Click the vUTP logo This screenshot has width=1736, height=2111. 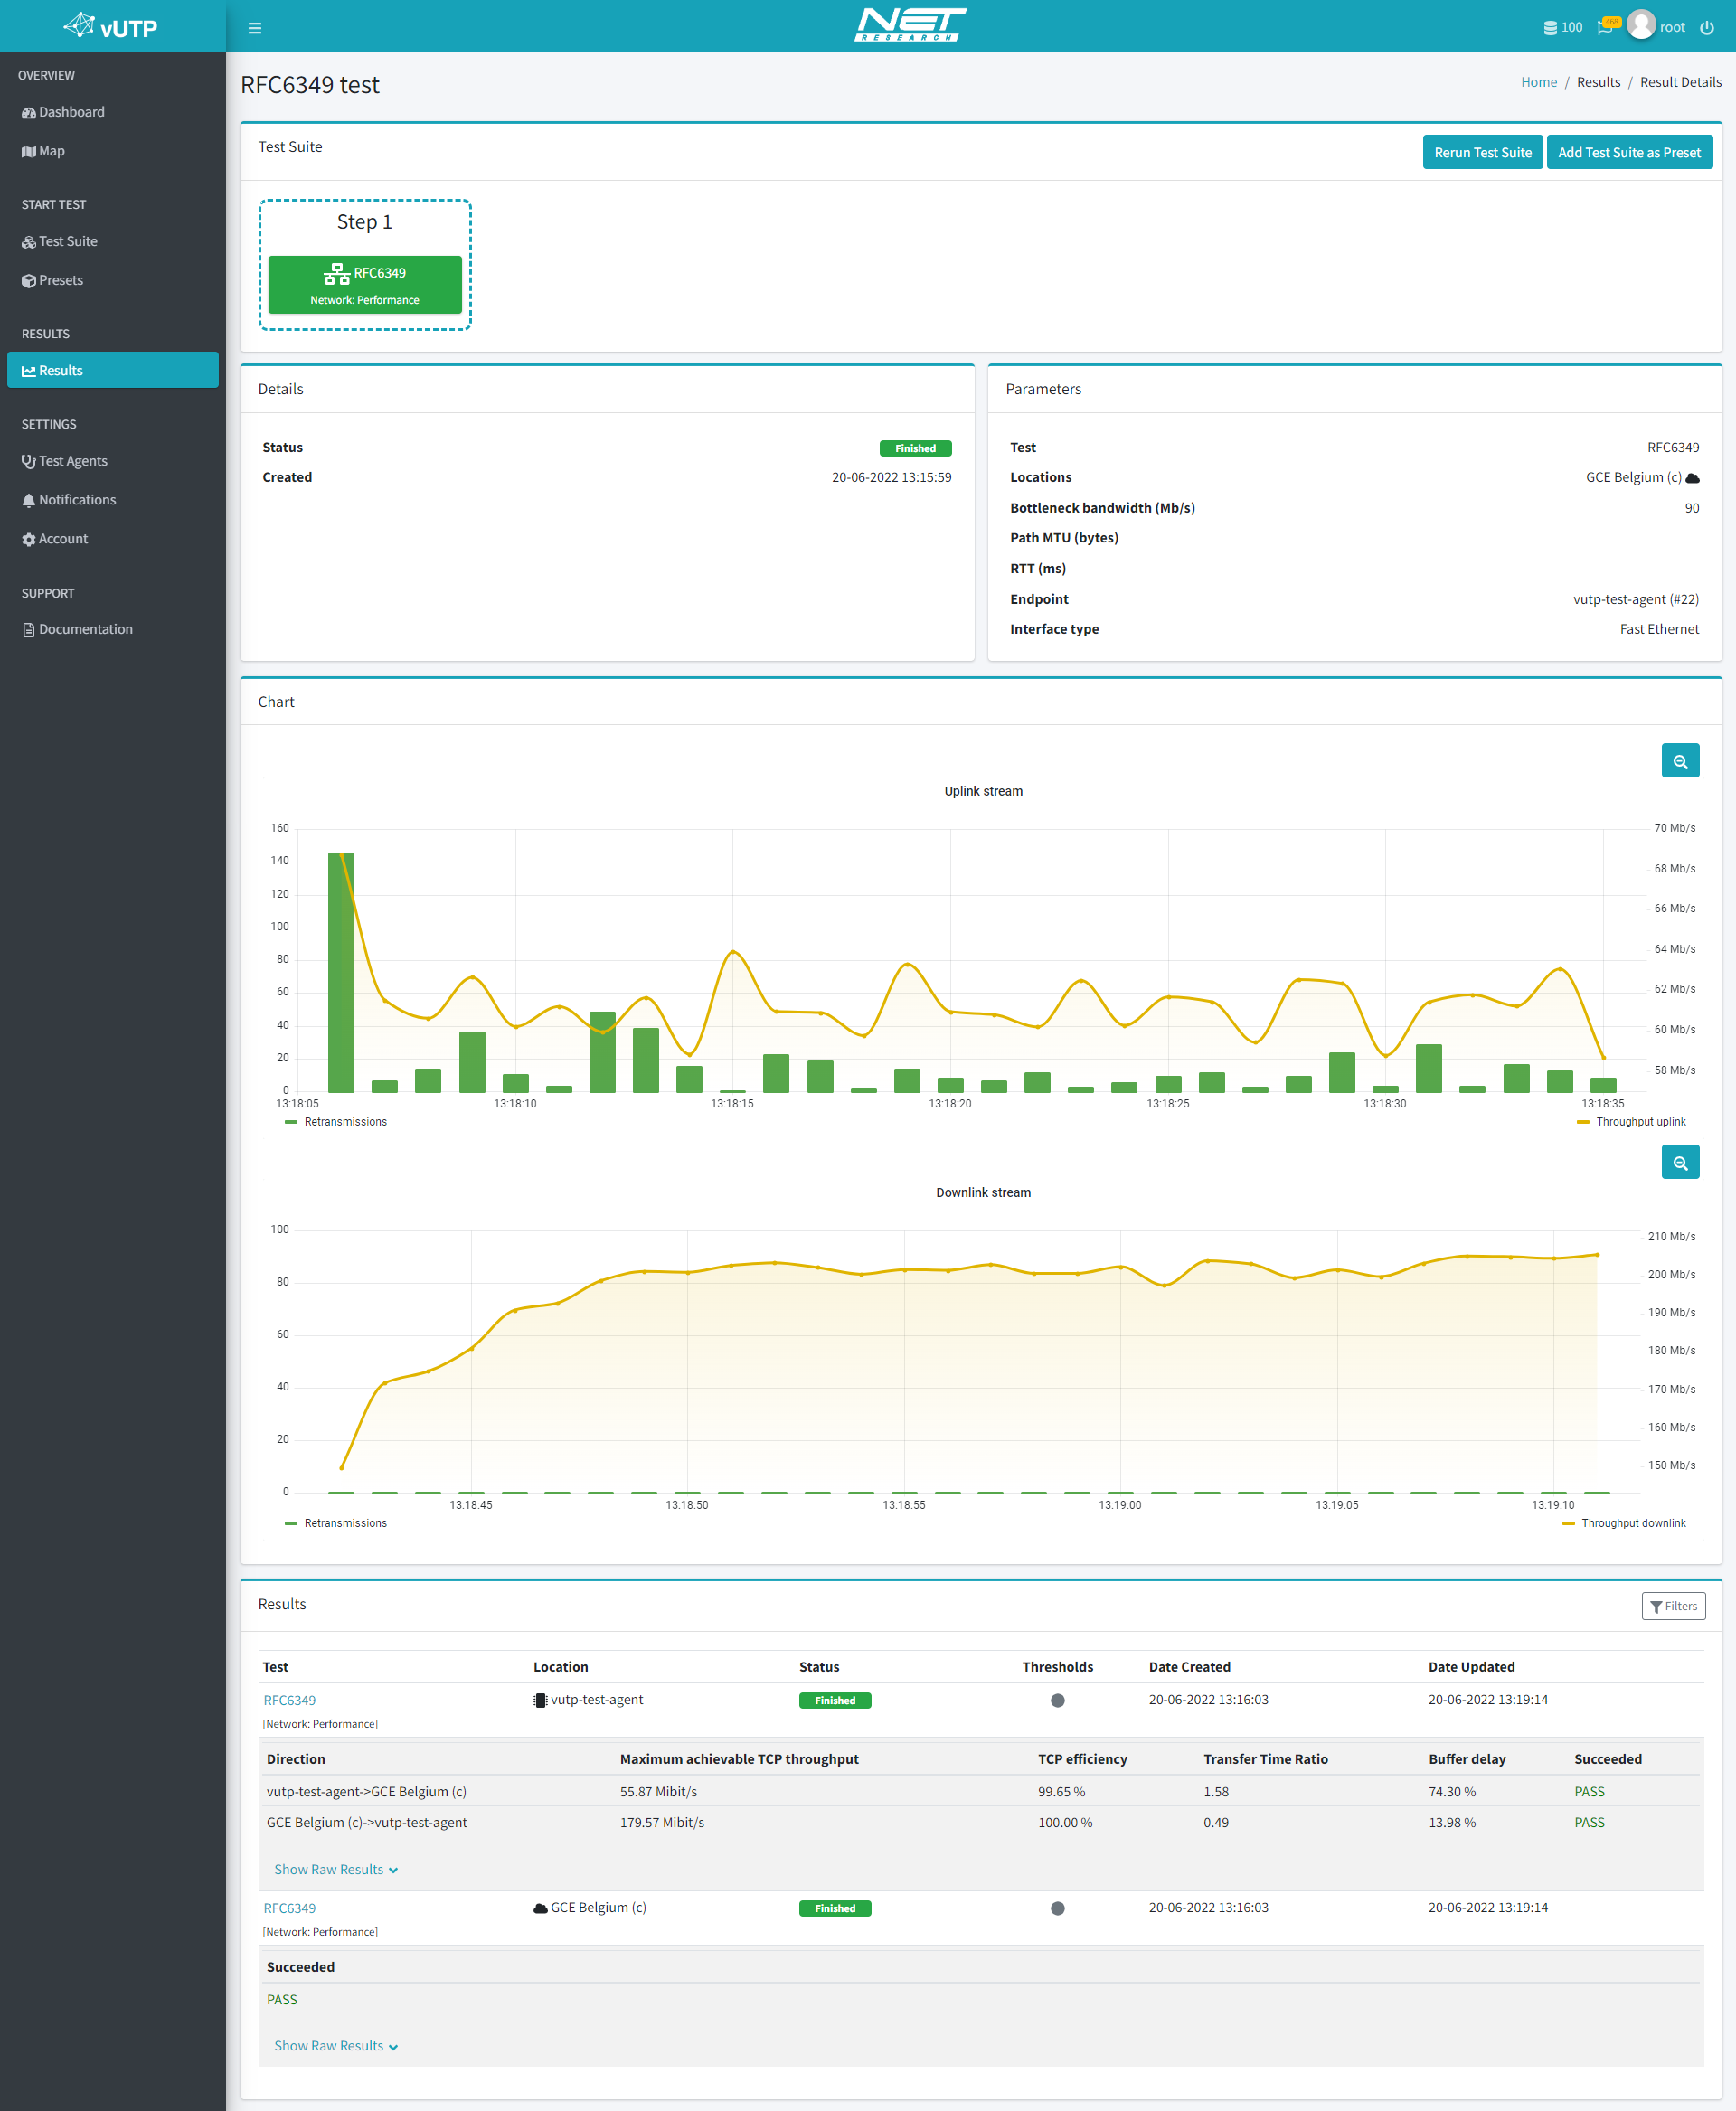tap(111, 27)
